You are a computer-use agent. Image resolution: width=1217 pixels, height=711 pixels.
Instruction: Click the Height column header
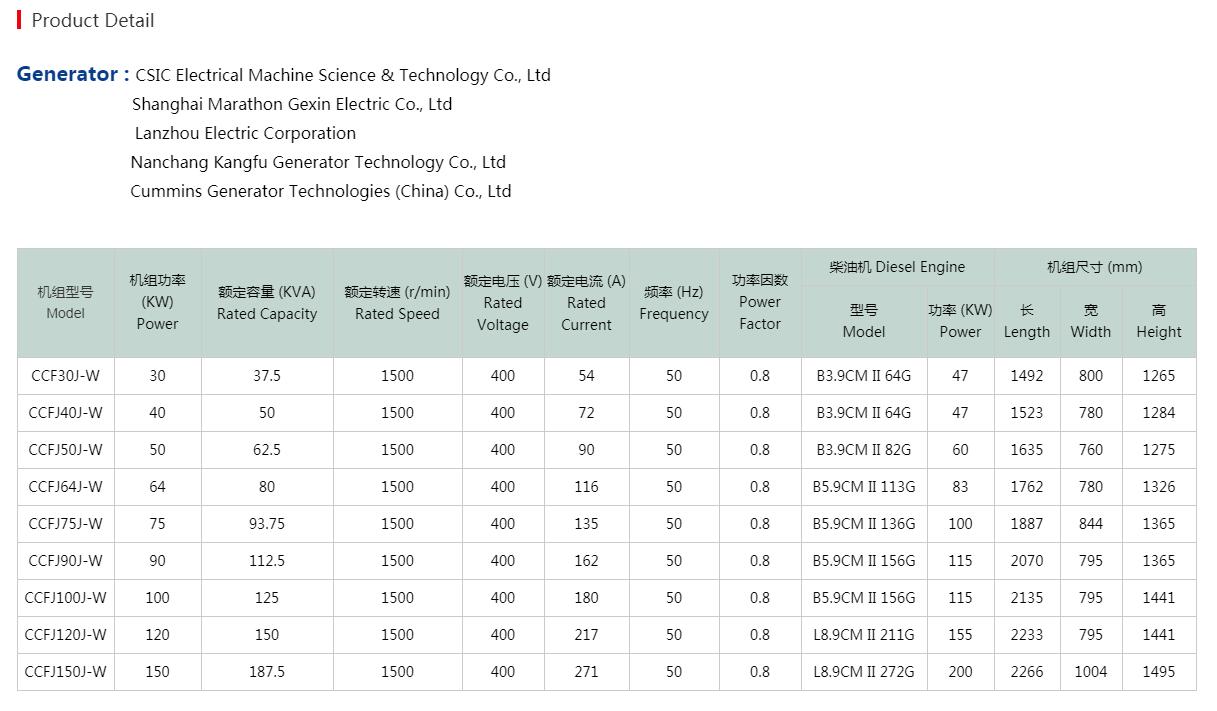tap(1158, 321)
